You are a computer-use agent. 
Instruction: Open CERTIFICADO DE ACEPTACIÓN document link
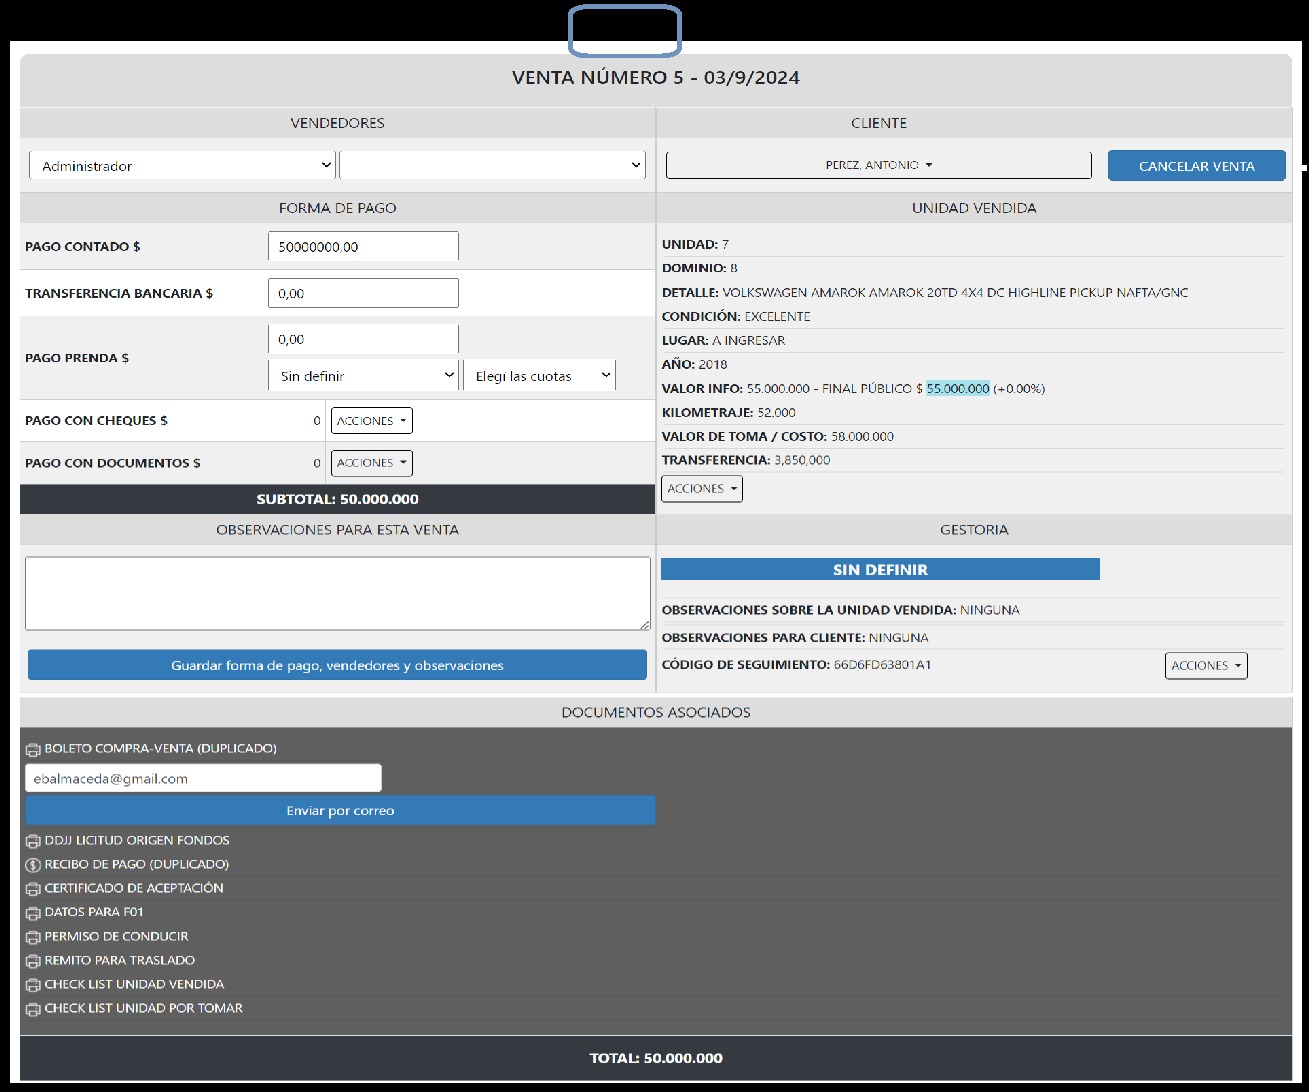pos(134,889)
